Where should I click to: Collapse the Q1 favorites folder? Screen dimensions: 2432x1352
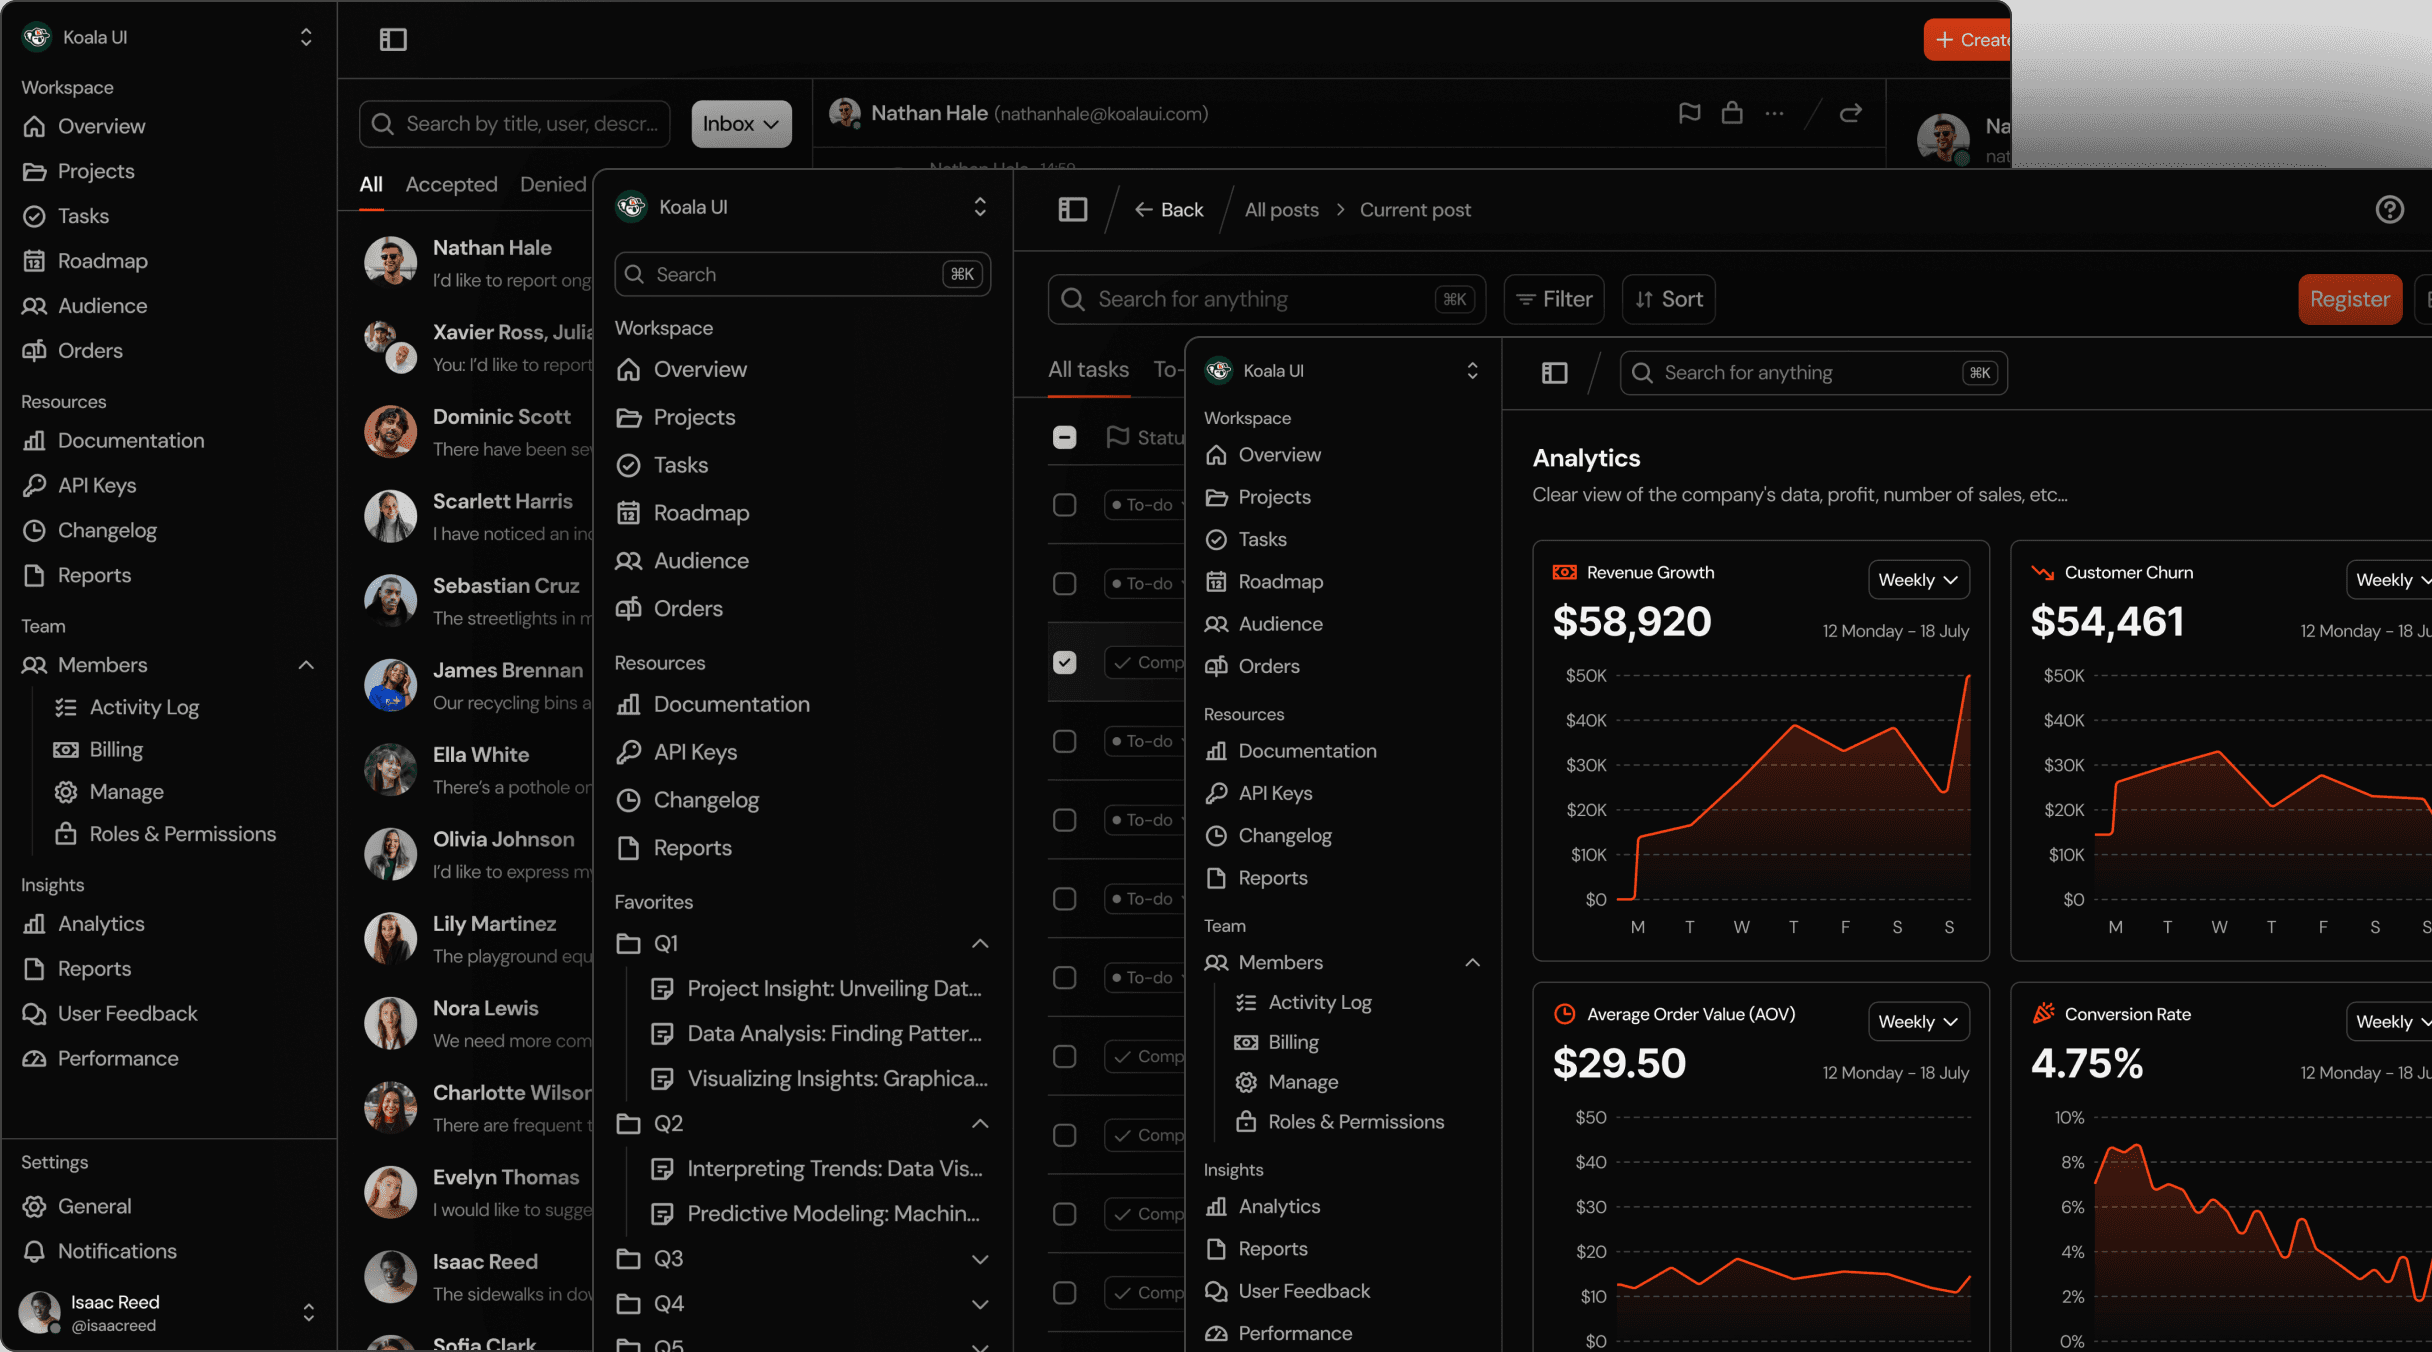(980, 943)
